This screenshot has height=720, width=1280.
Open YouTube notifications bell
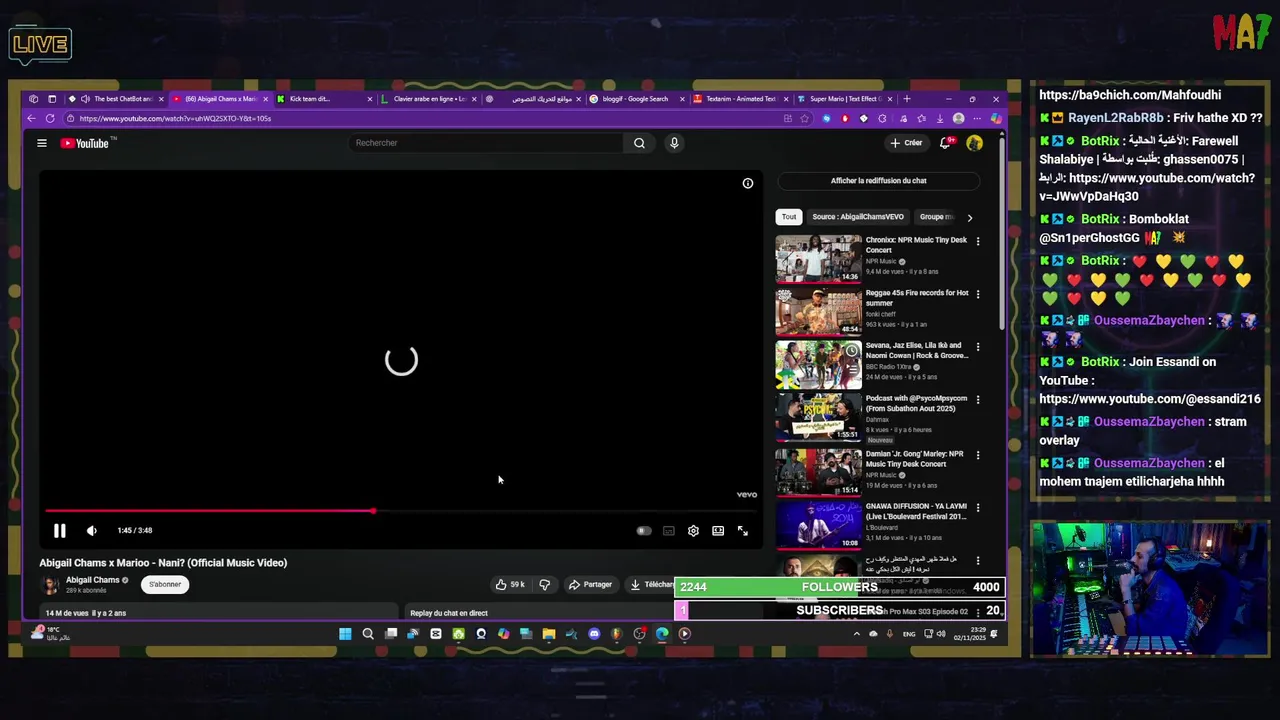945,143
